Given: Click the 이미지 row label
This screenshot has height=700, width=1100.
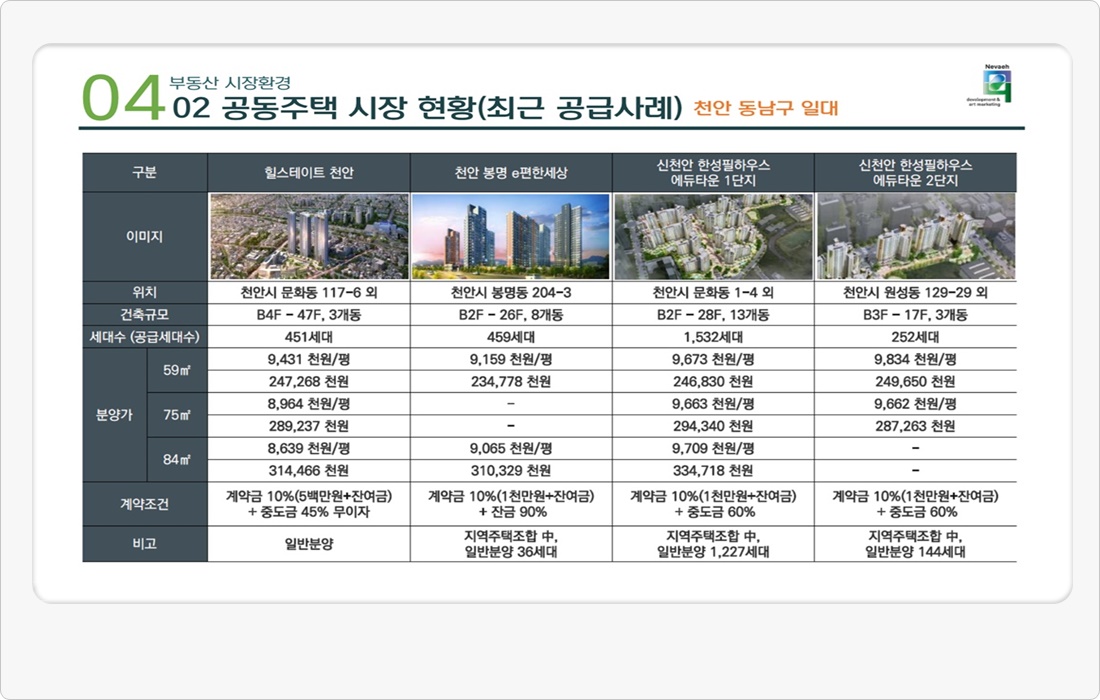Looking at the screenshot, I should (145, 236).
